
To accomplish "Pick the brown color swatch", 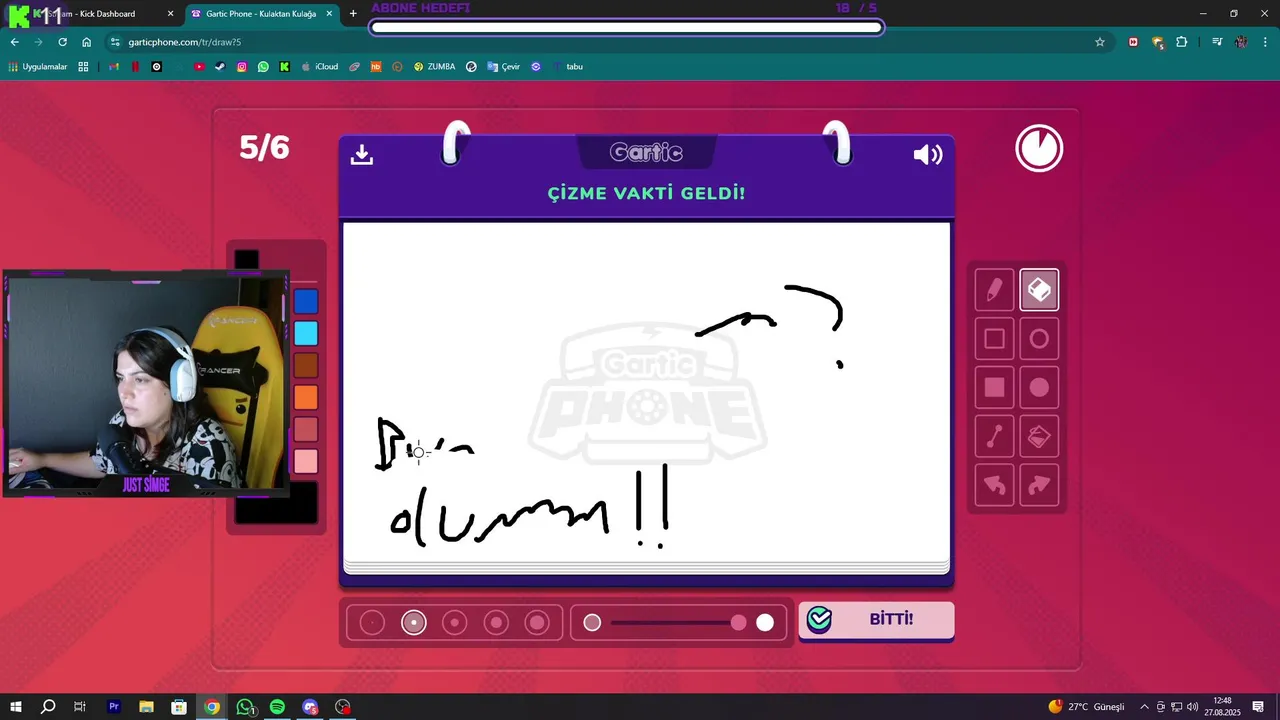I will point(306,365).
